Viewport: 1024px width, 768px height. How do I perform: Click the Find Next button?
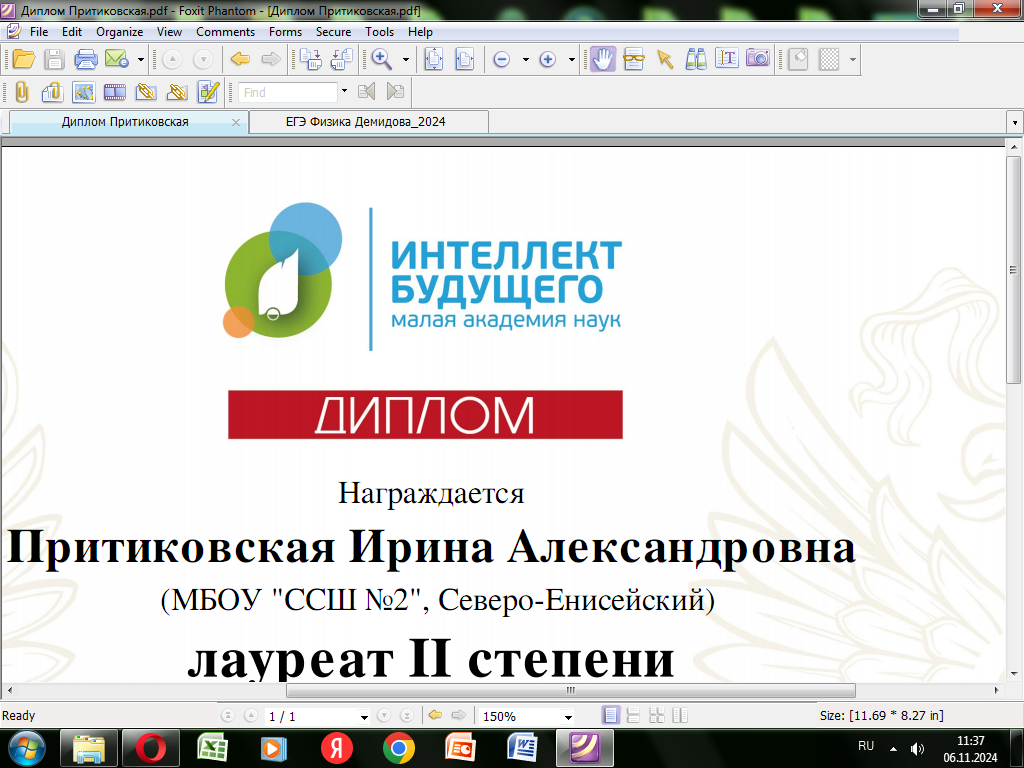click(x=395, y=91)
